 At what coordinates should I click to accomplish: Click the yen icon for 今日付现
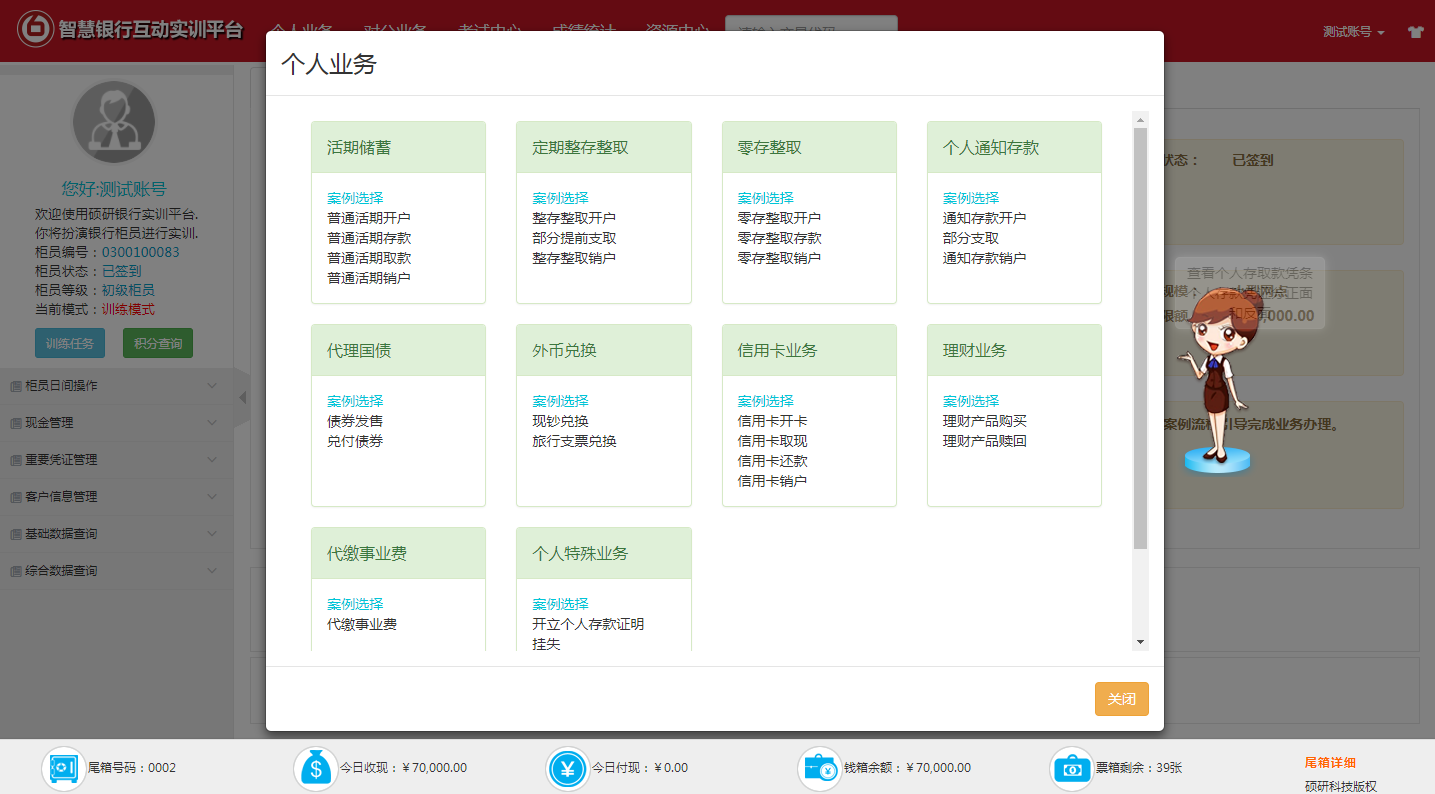568,768
